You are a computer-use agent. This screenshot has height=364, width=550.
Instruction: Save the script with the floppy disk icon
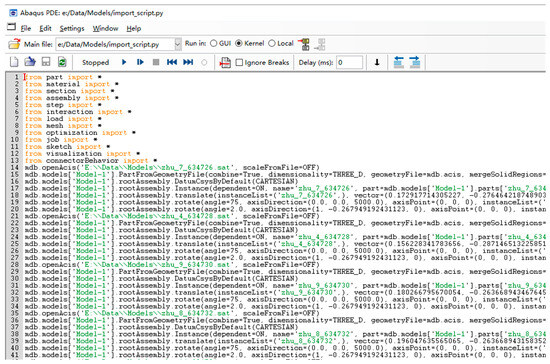tap(46, 62)
